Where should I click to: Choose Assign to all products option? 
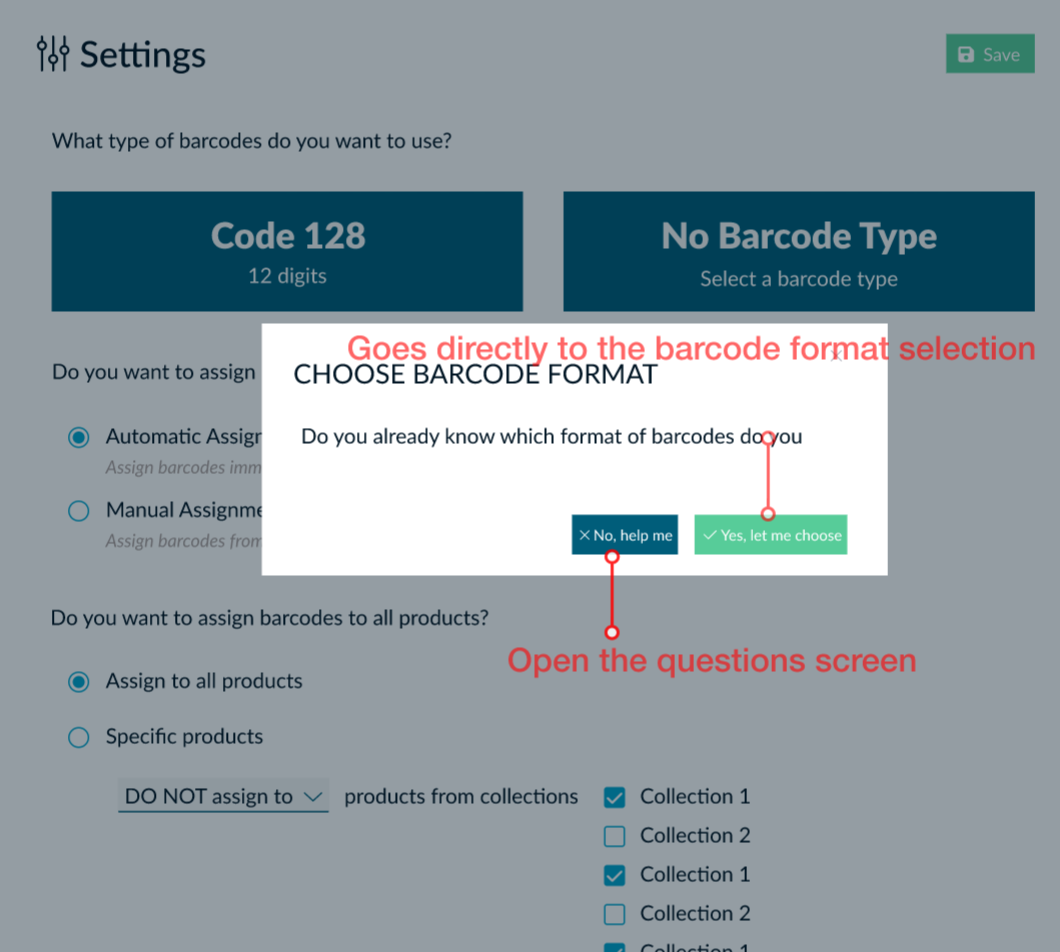pyautogui.click(x=79, y=682)
